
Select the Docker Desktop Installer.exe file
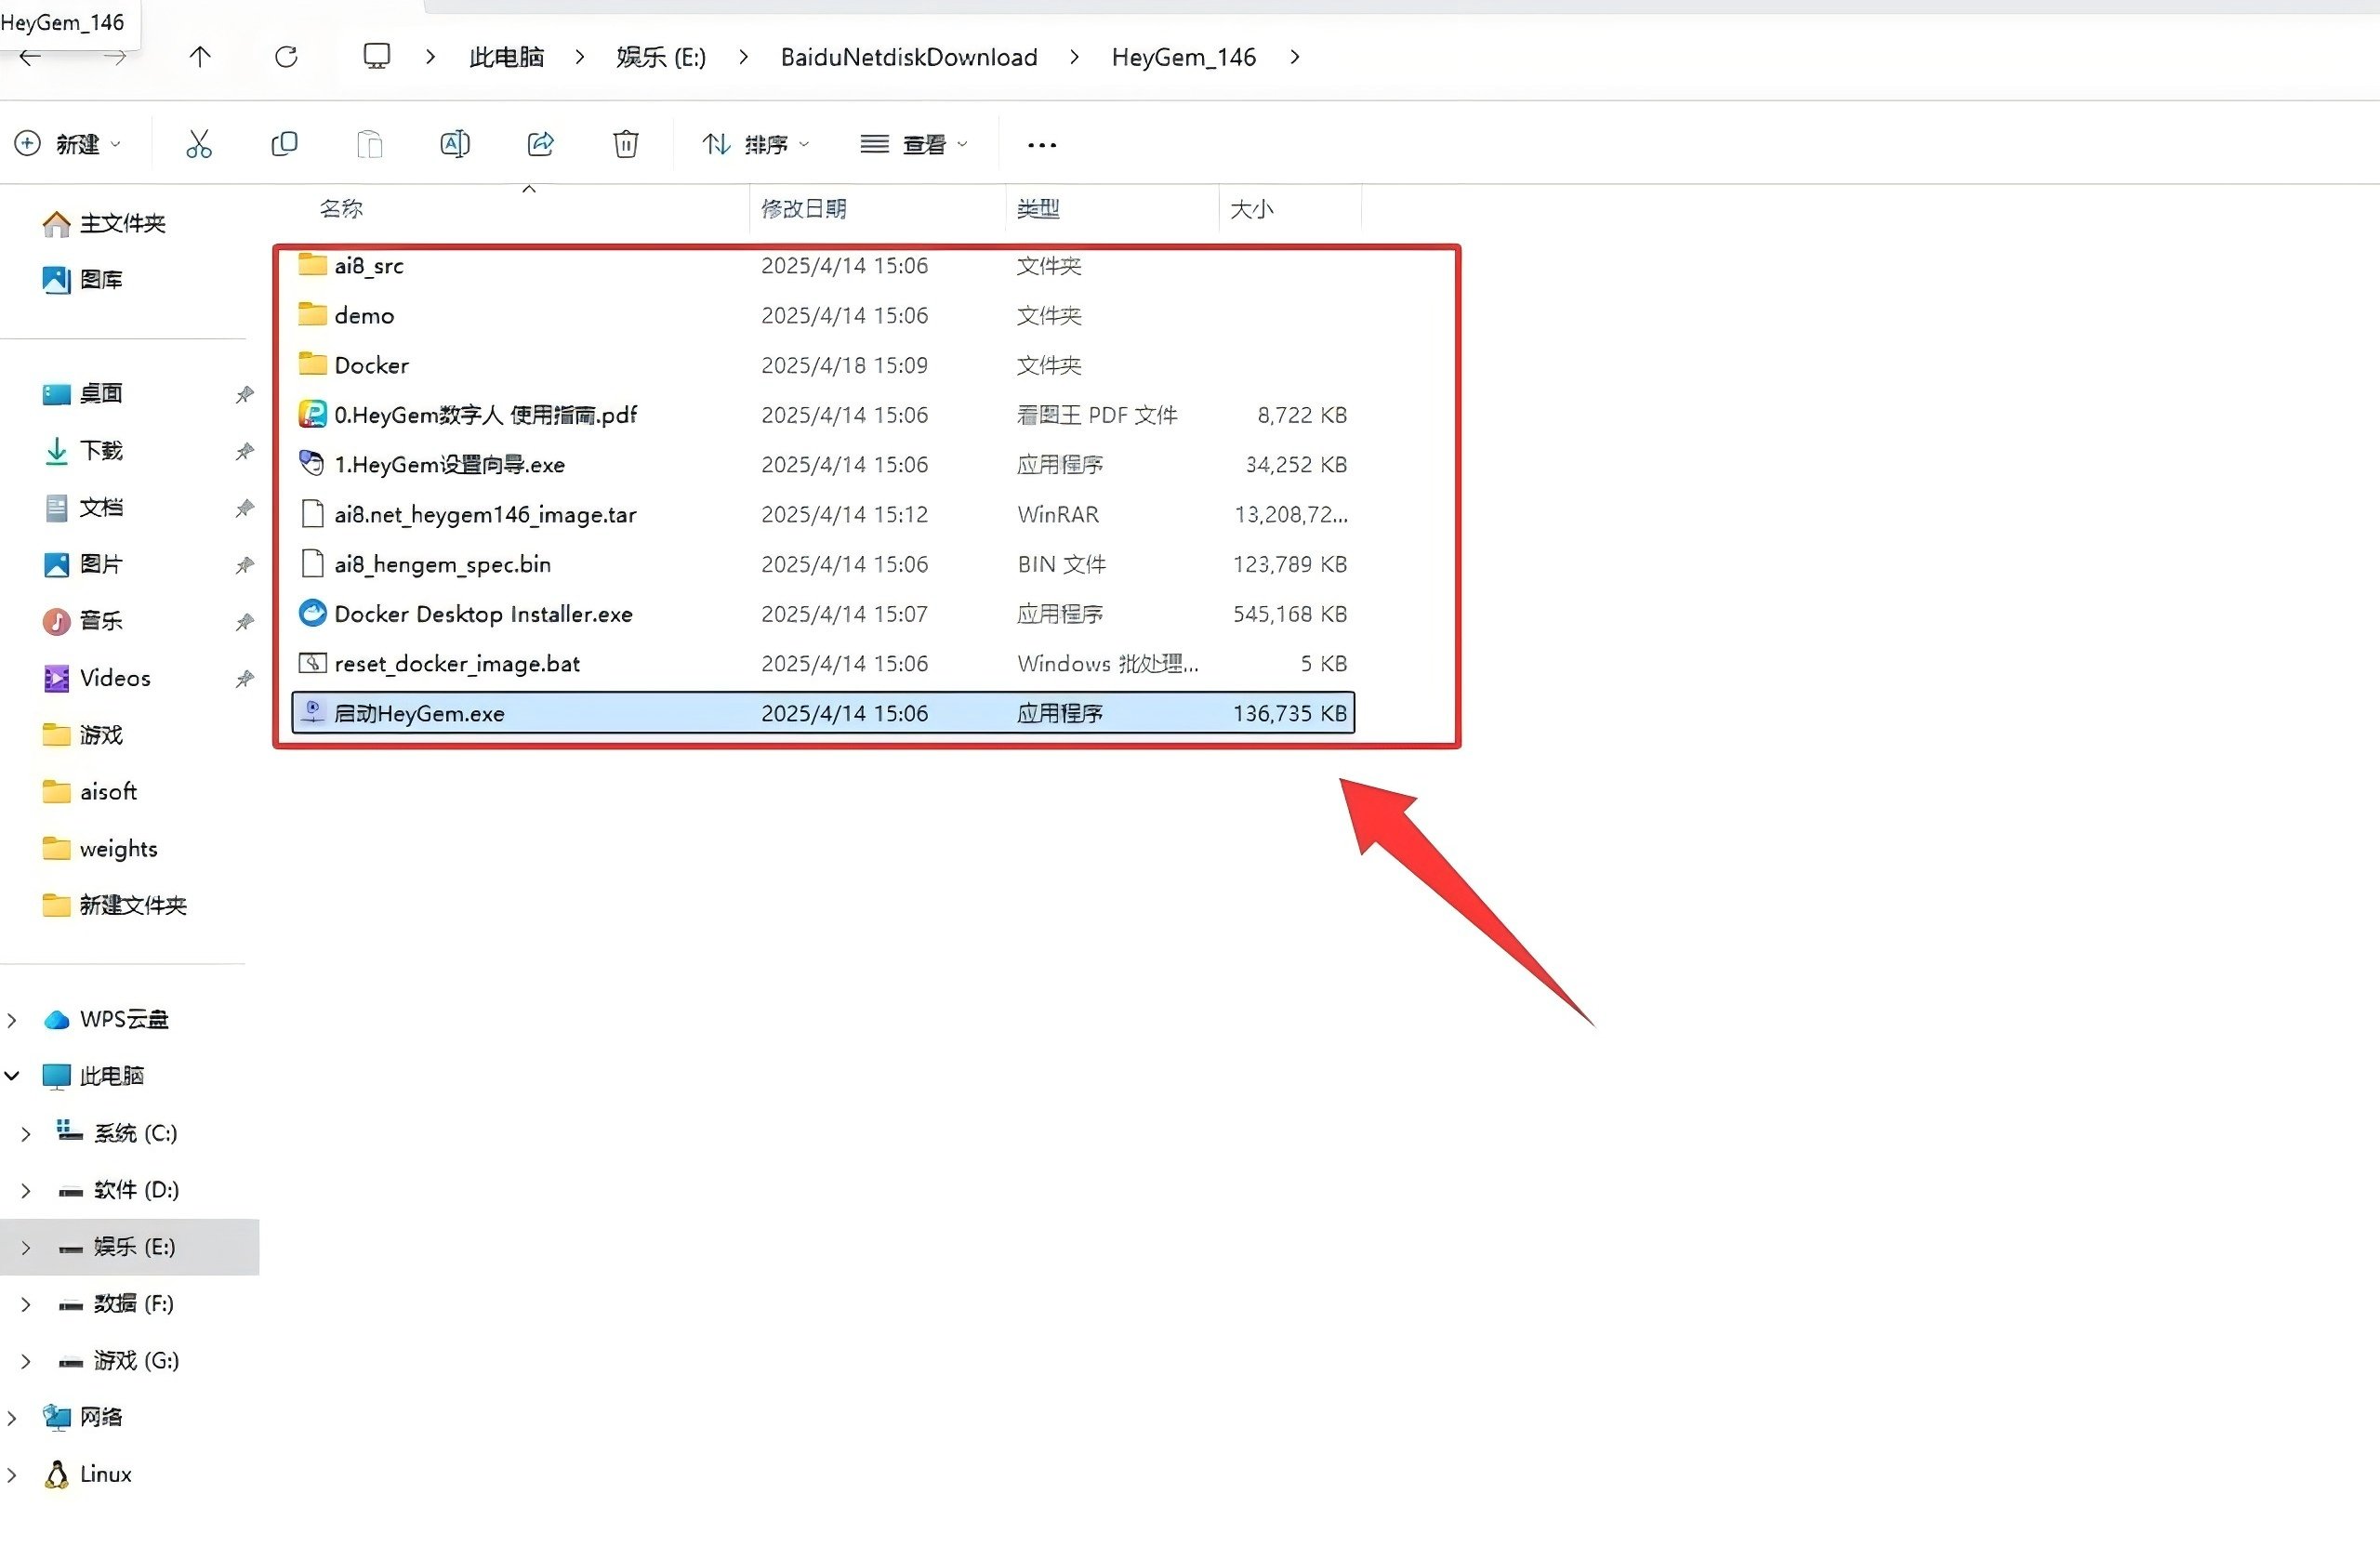pos(483,614)
